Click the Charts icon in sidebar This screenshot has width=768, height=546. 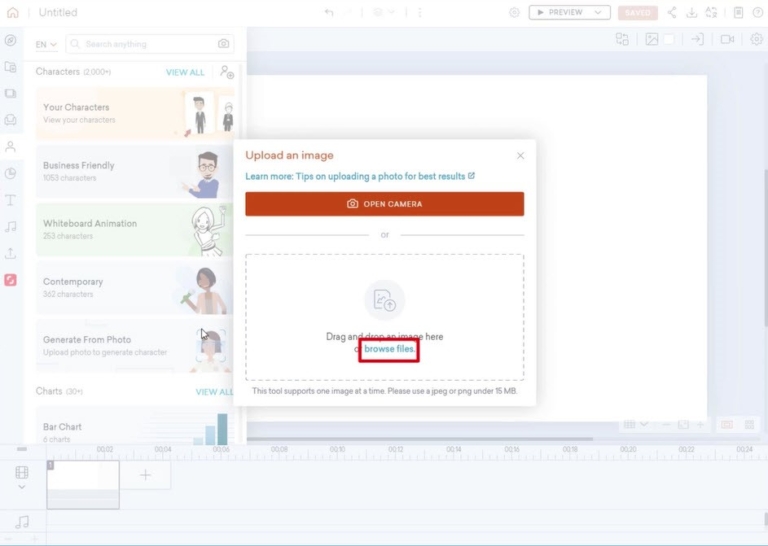10,173
